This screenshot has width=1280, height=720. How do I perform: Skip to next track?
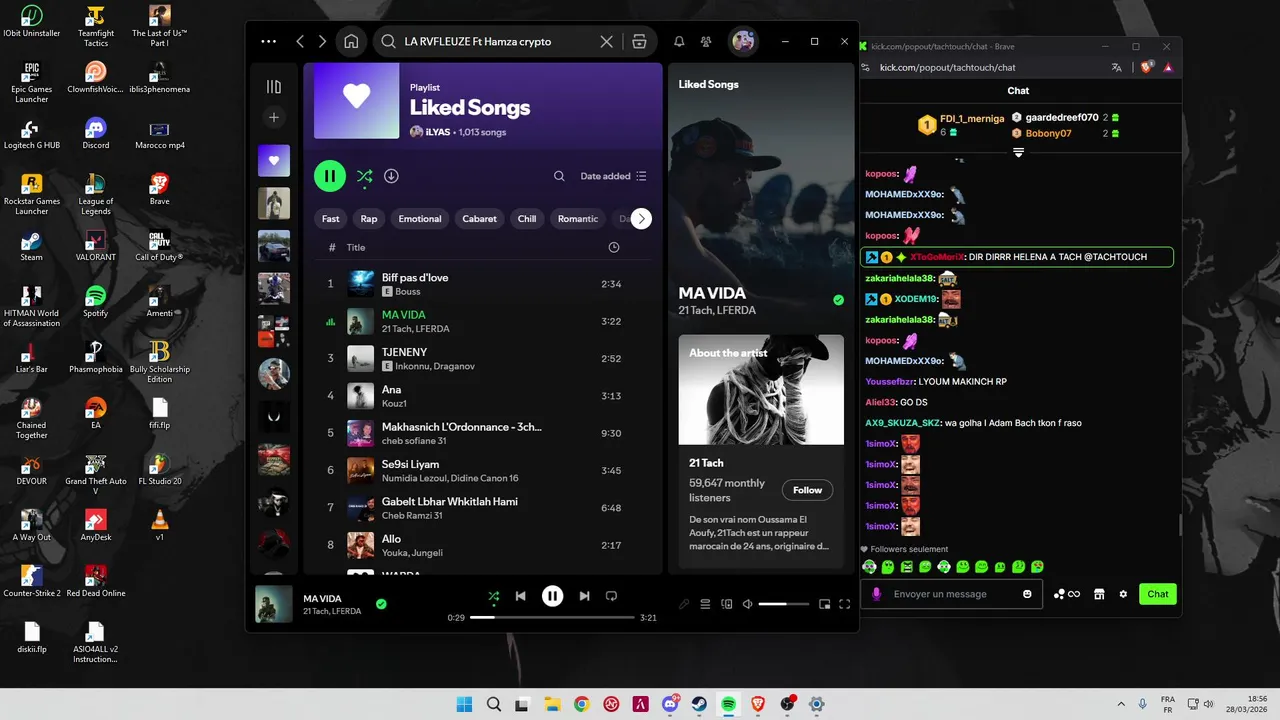click(x=584, y=596)
